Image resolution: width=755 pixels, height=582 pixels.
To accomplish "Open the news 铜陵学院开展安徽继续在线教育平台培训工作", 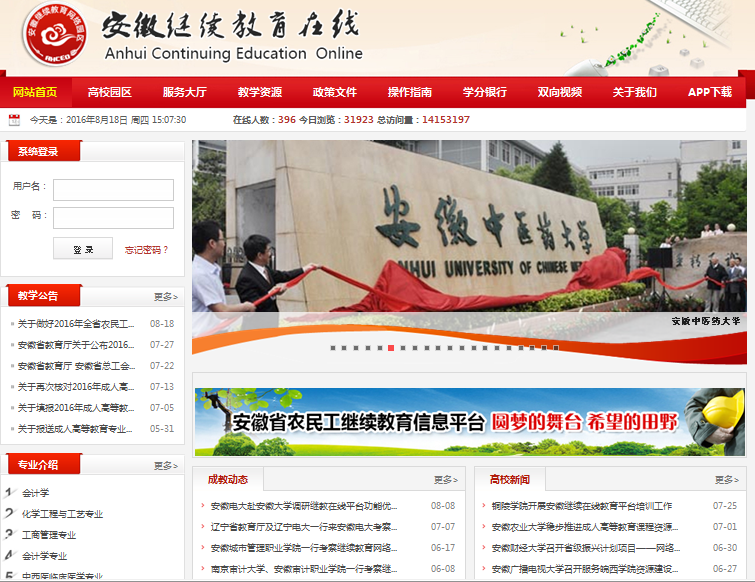I will tap(582, 506).
